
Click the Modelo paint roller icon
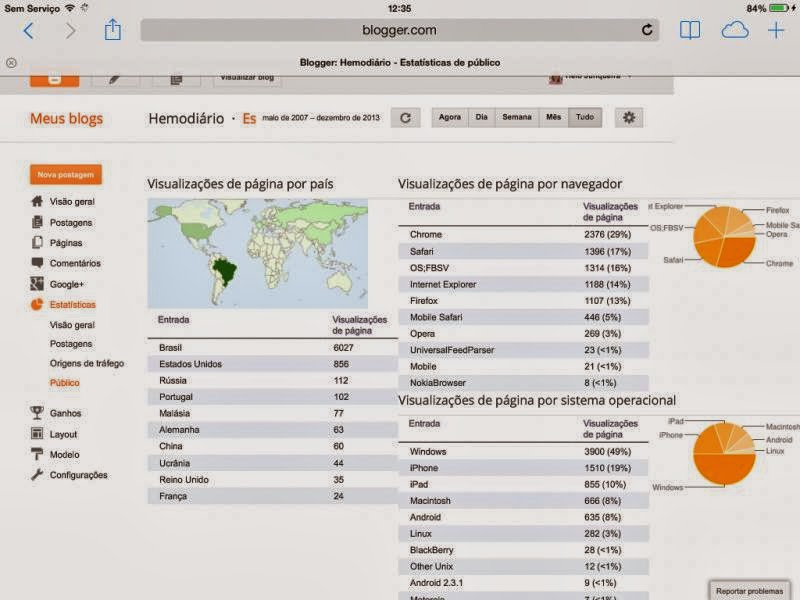point(37,454)
